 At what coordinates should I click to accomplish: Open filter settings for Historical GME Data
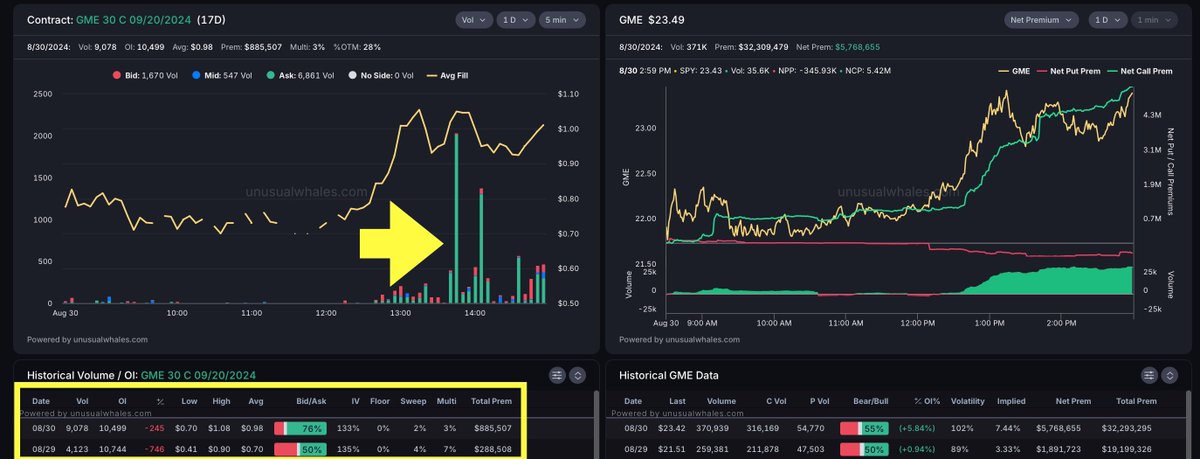(x=1150, y=375)
